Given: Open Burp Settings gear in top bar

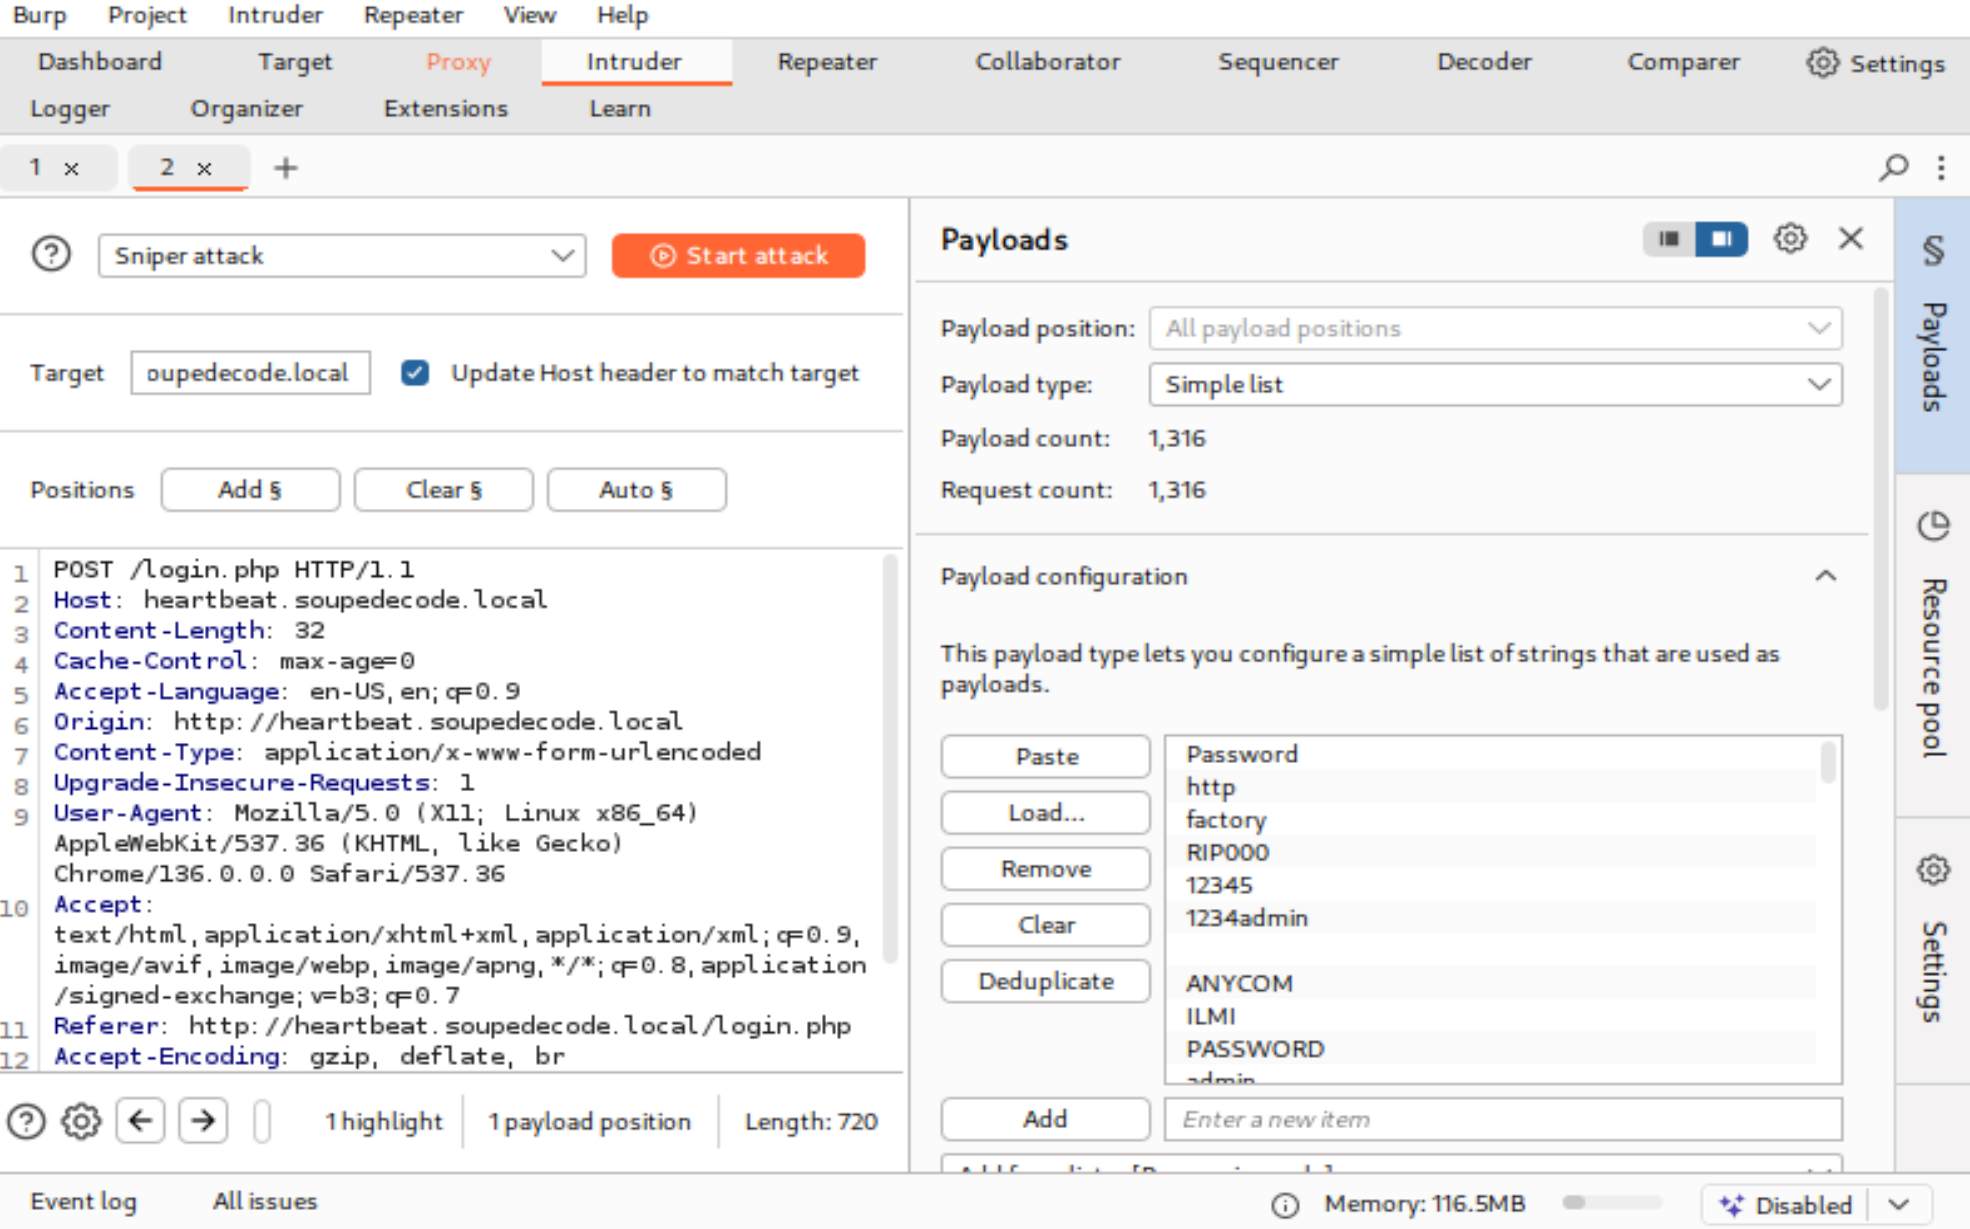Looking at the screenshot, I should 1875,63.
